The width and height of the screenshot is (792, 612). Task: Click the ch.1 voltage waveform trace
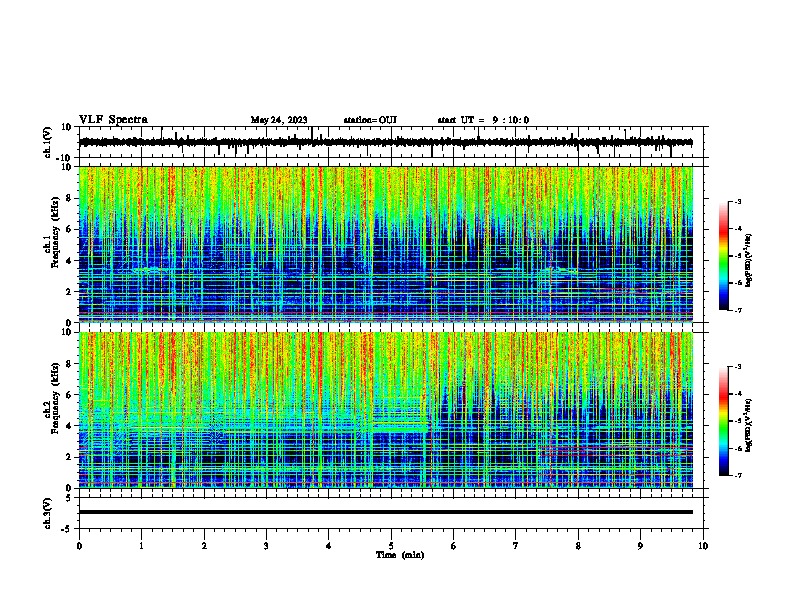[x=386, y=142]
